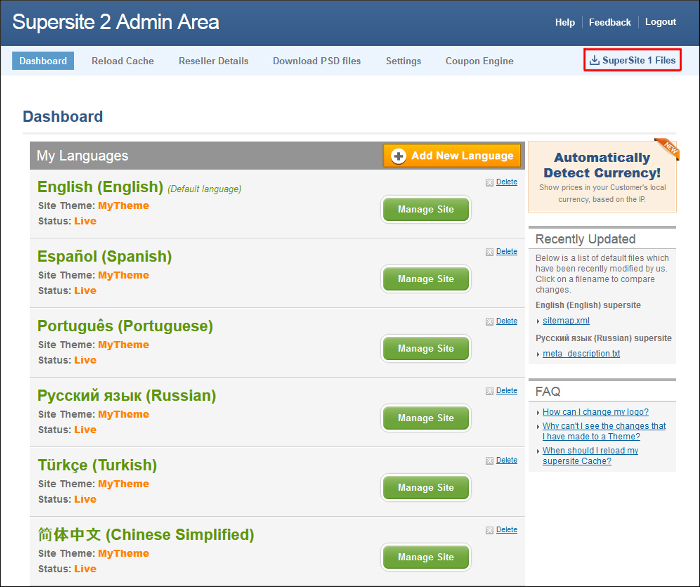Open the Reload Cache tab
The width and height of the screenshot is (700, 587).
click(122, 61)
